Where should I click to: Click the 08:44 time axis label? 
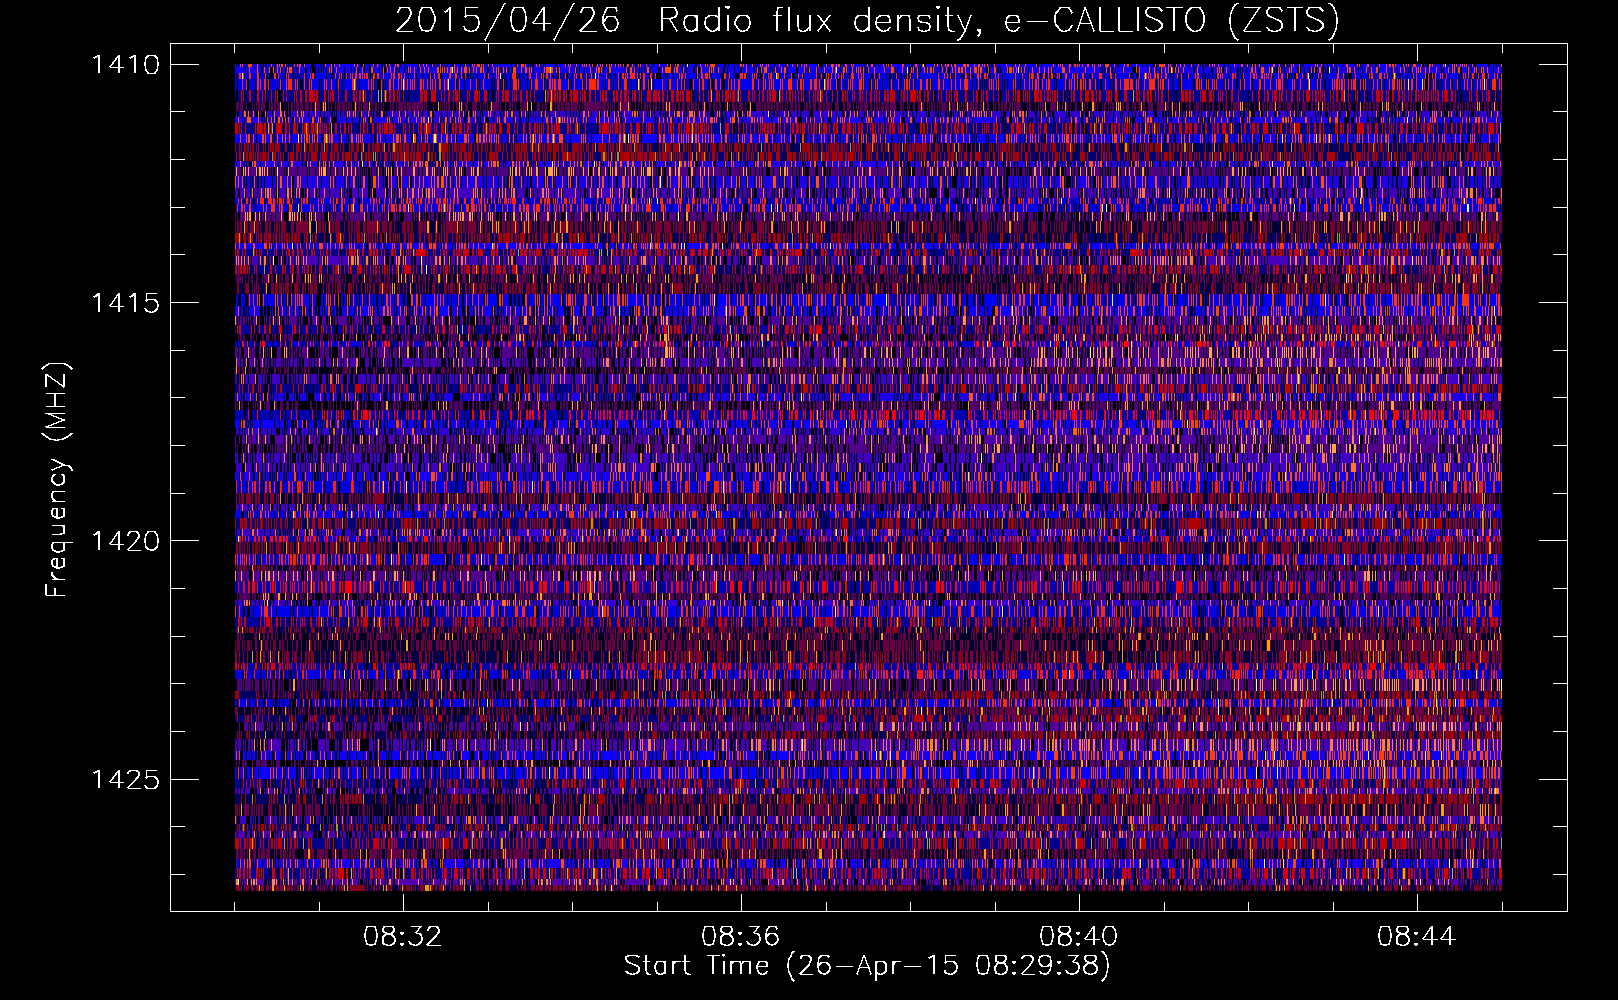[1416, 937]
